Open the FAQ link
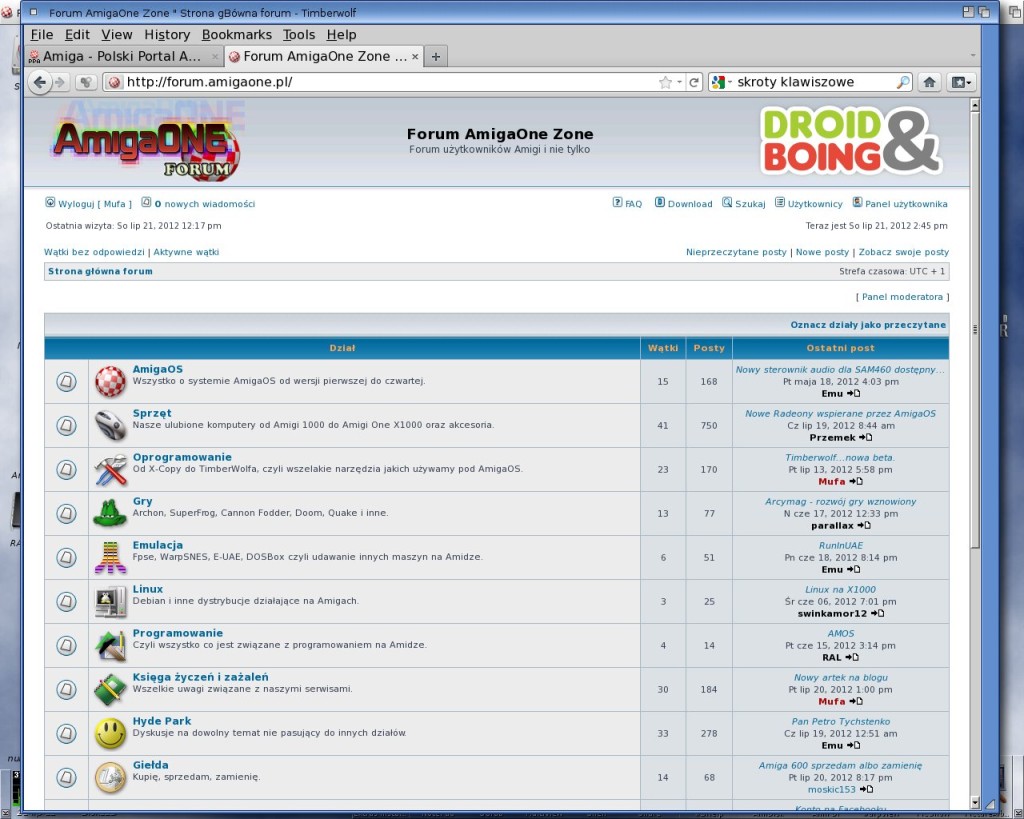This screenshot has height=819, width=1024. (633, 204)
